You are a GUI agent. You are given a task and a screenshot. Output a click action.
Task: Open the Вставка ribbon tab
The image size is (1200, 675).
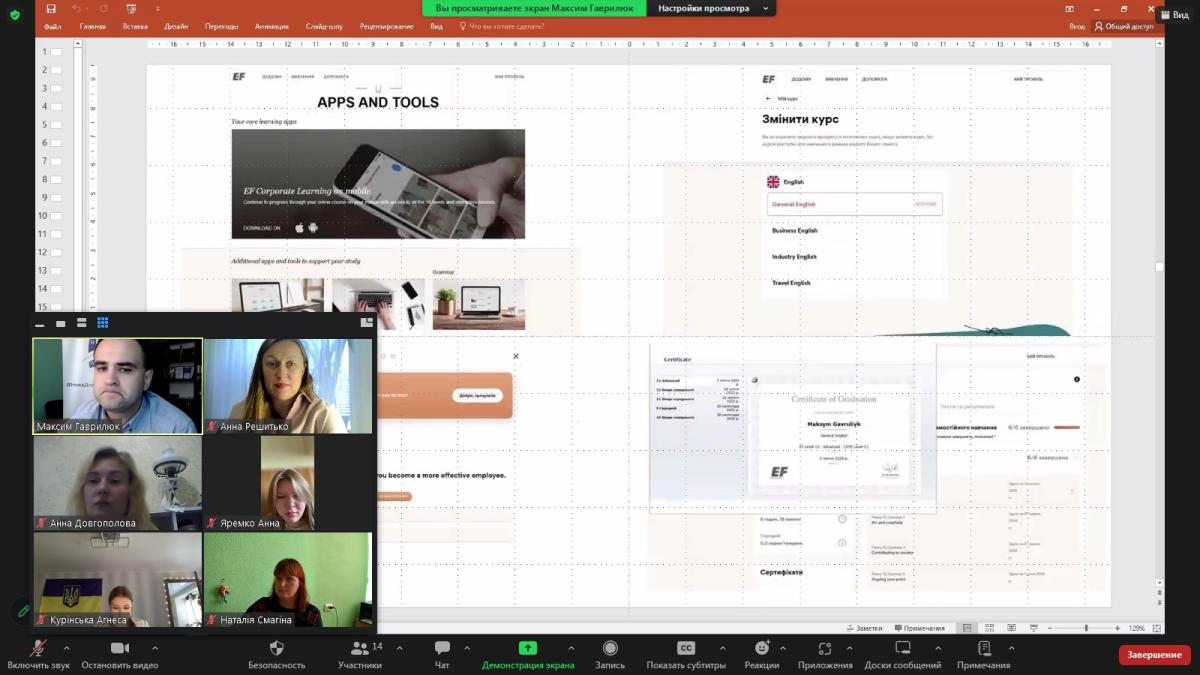point(135,26)
